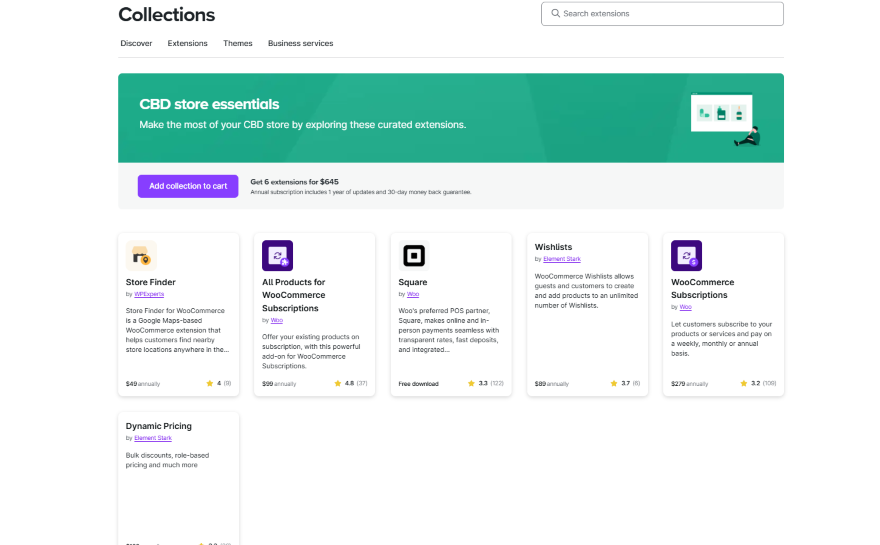Click the Free download label
The image size is (880, 545).
[x=418, y=384]
